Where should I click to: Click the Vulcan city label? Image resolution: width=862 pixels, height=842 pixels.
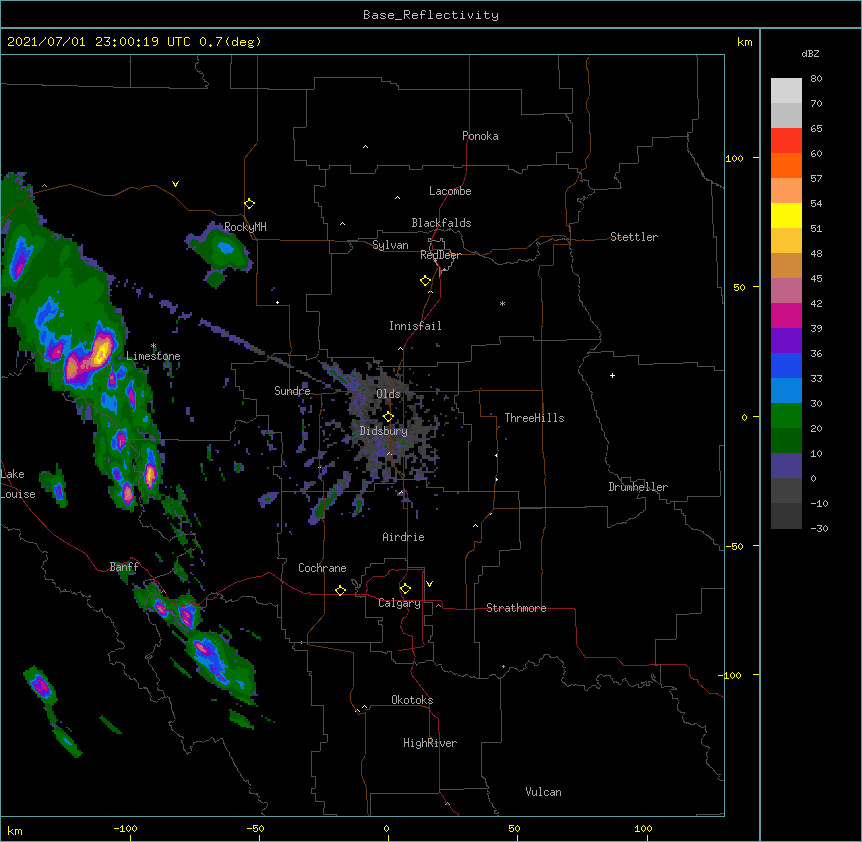tap(543, 792)
